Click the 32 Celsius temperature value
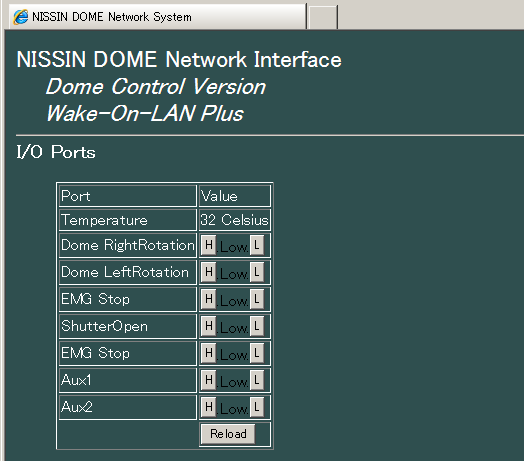This screenshot has height=461, width=524. 235,220
